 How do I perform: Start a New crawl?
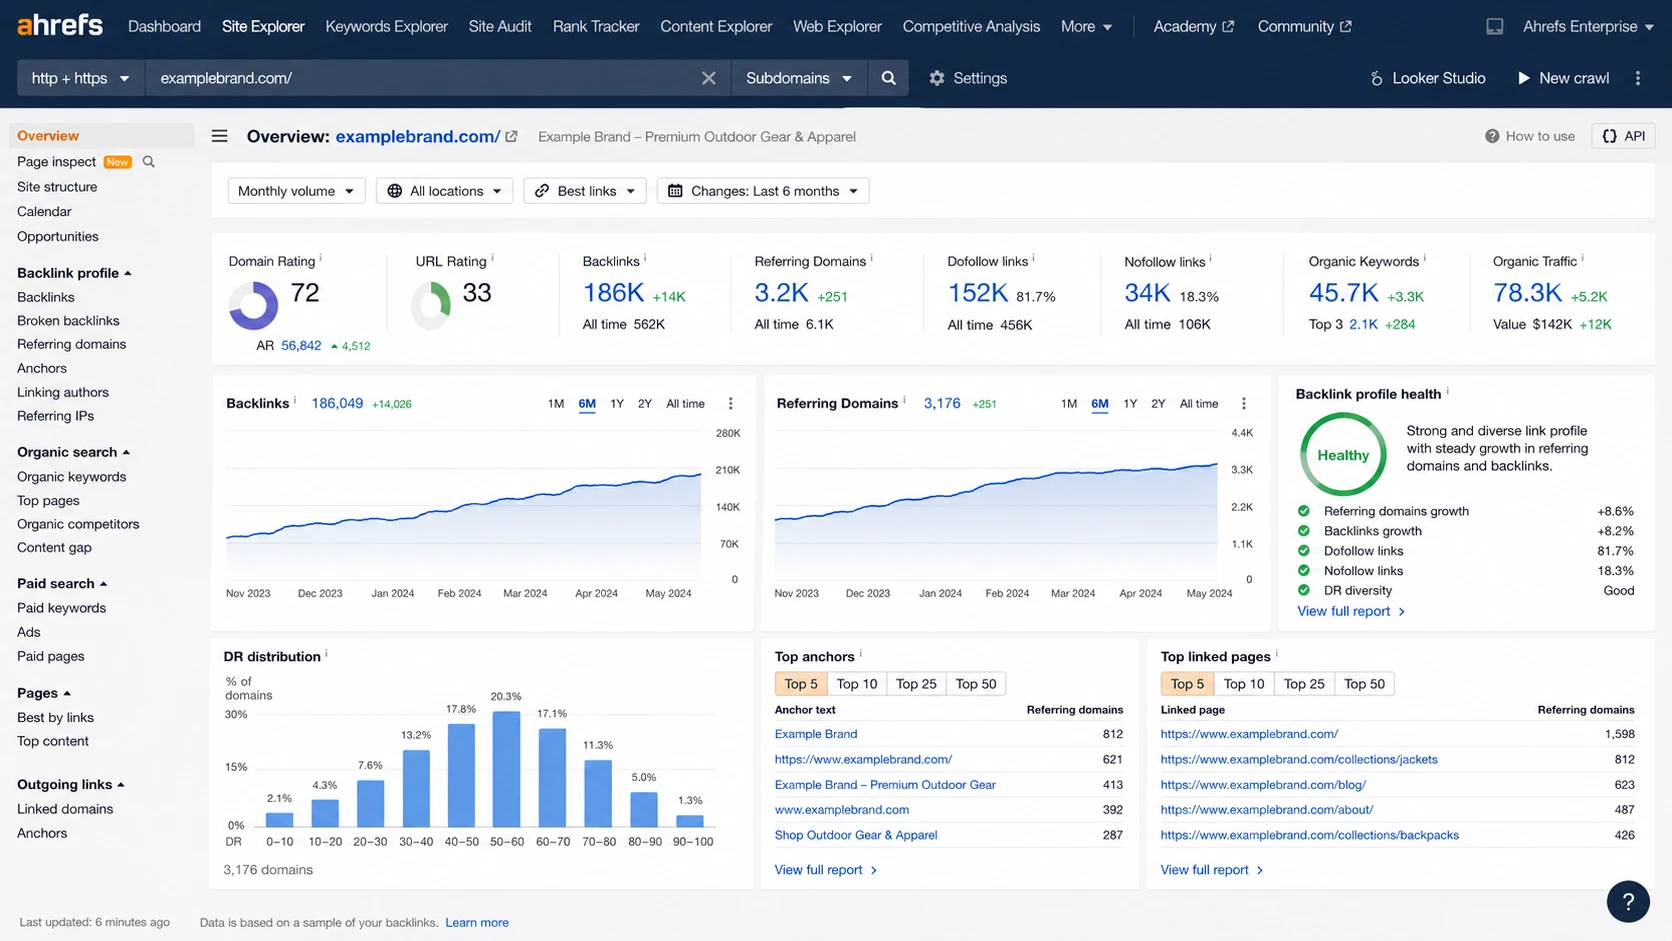pyautogui.click(x=1563, y=78)
